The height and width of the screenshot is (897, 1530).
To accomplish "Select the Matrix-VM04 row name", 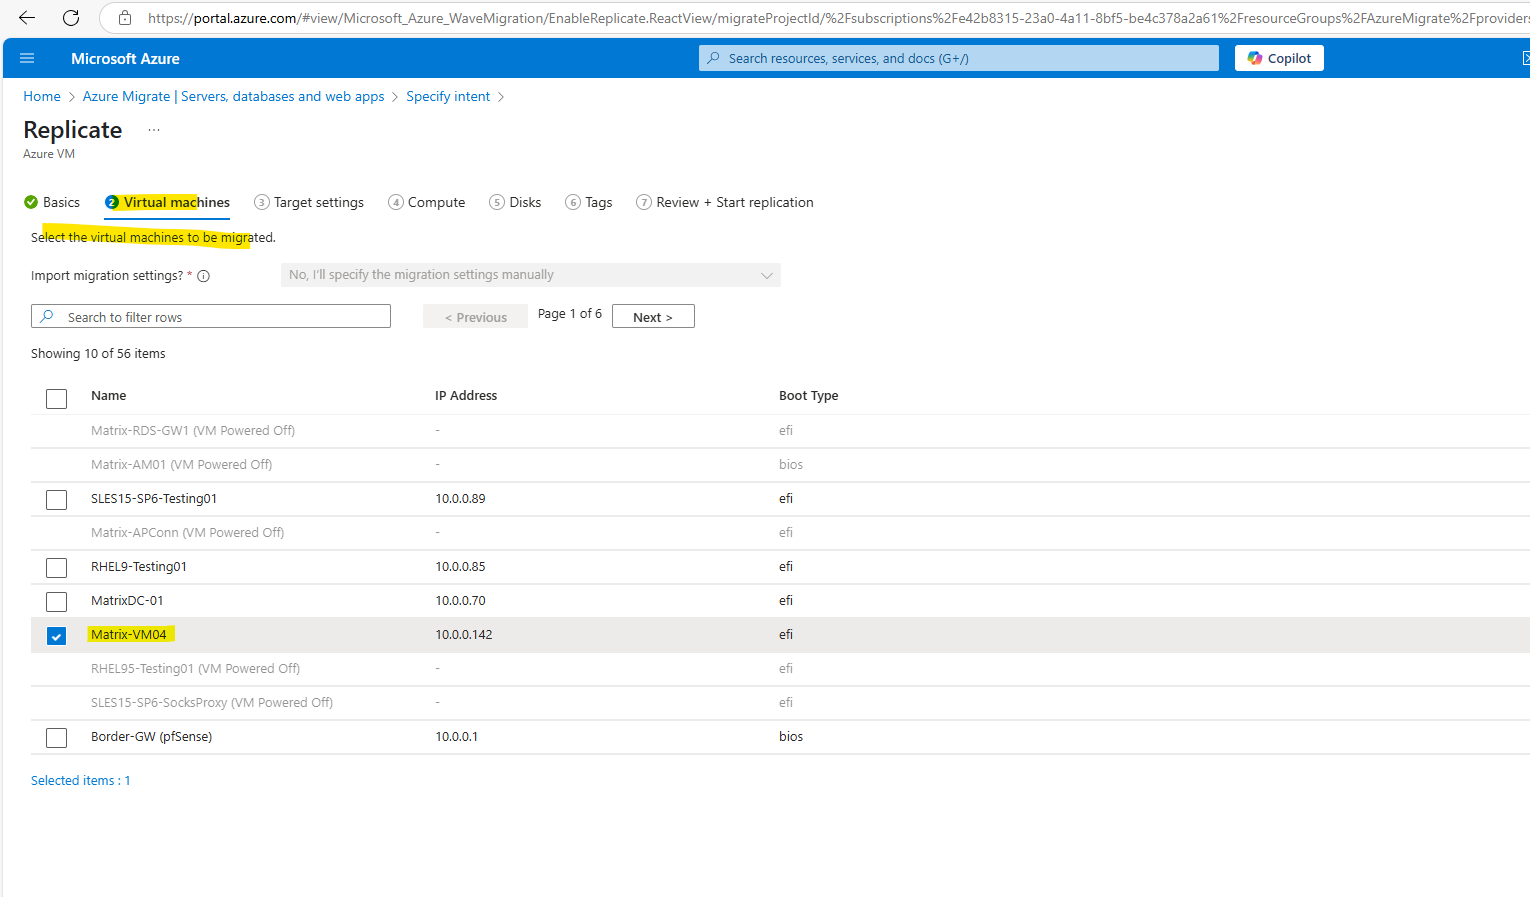I will 129,634.
